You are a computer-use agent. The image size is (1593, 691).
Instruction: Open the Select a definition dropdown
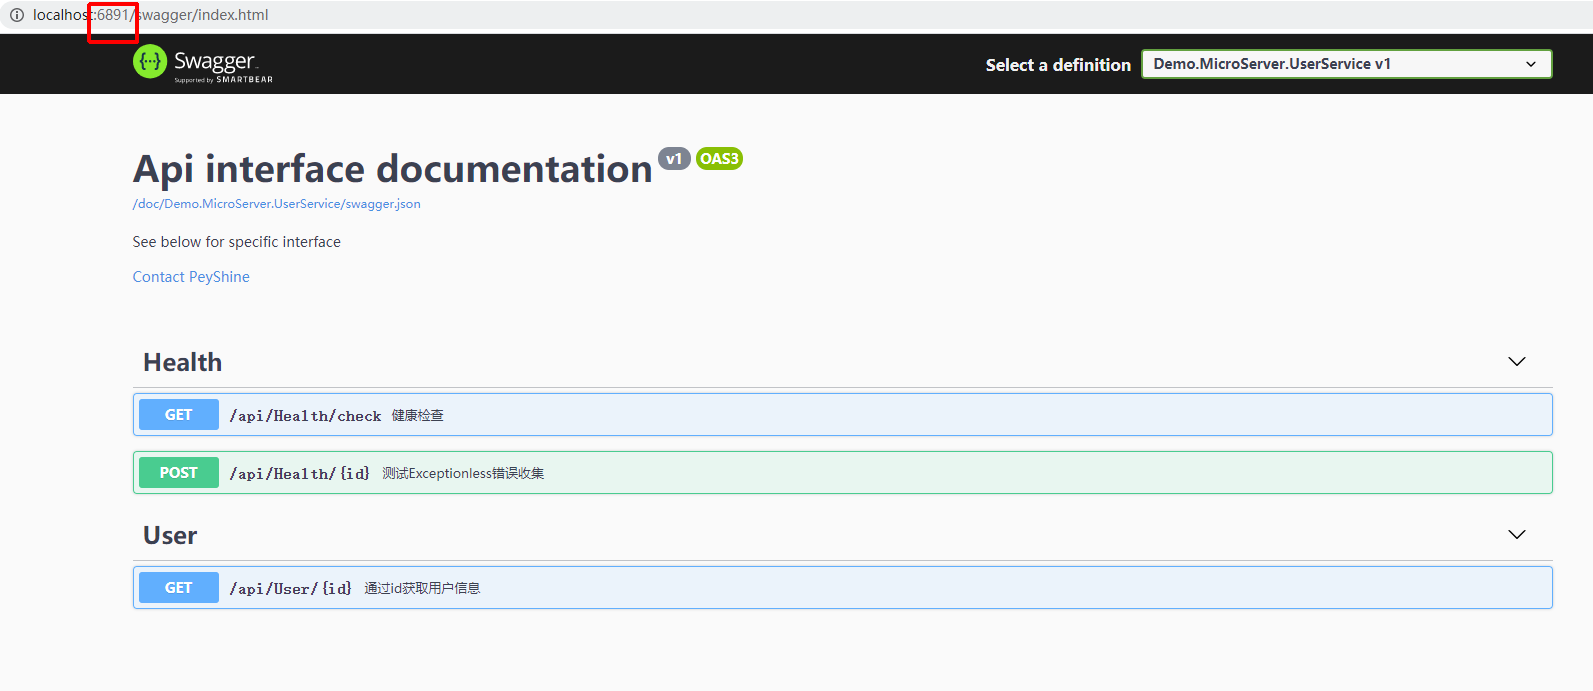point(1346,64)
